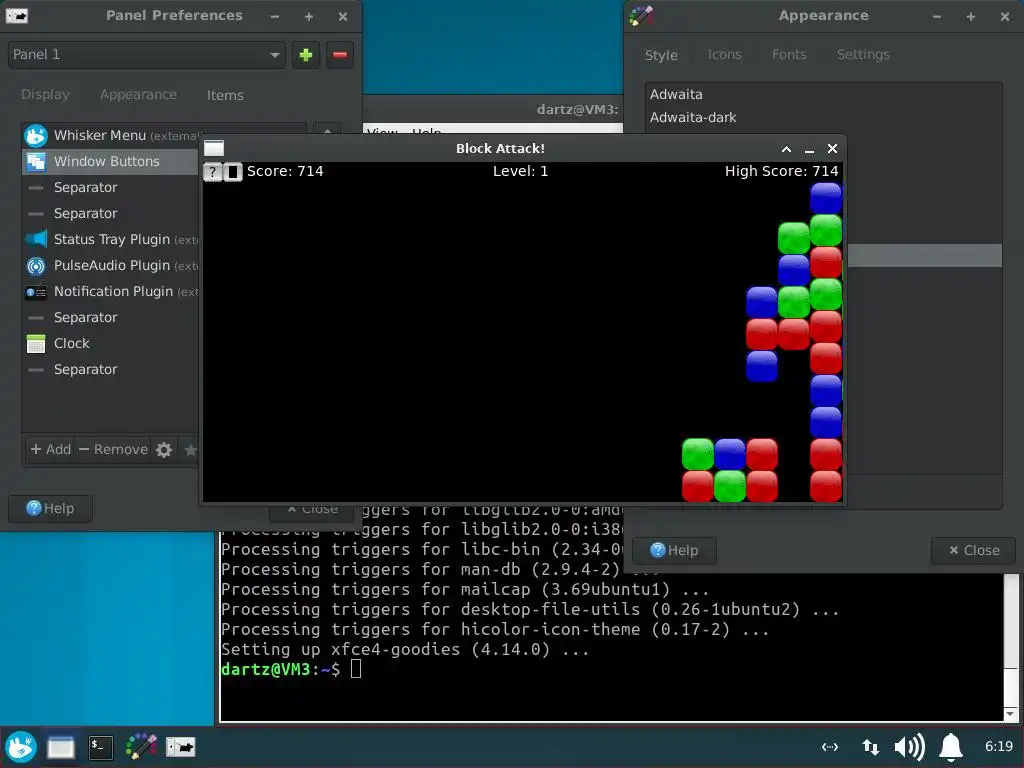Click the Level: 1 label

tap(520, 171)
